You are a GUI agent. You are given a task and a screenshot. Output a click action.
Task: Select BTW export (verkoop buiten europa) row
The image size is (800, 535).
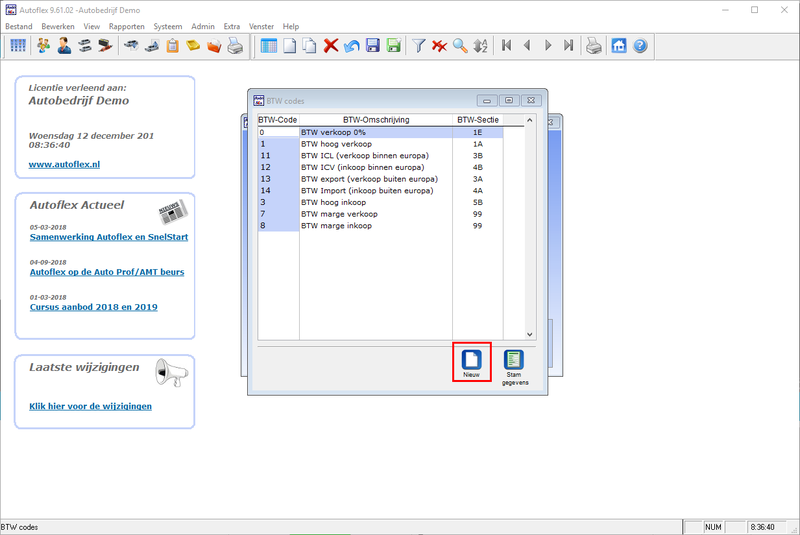tap(380, 179)
